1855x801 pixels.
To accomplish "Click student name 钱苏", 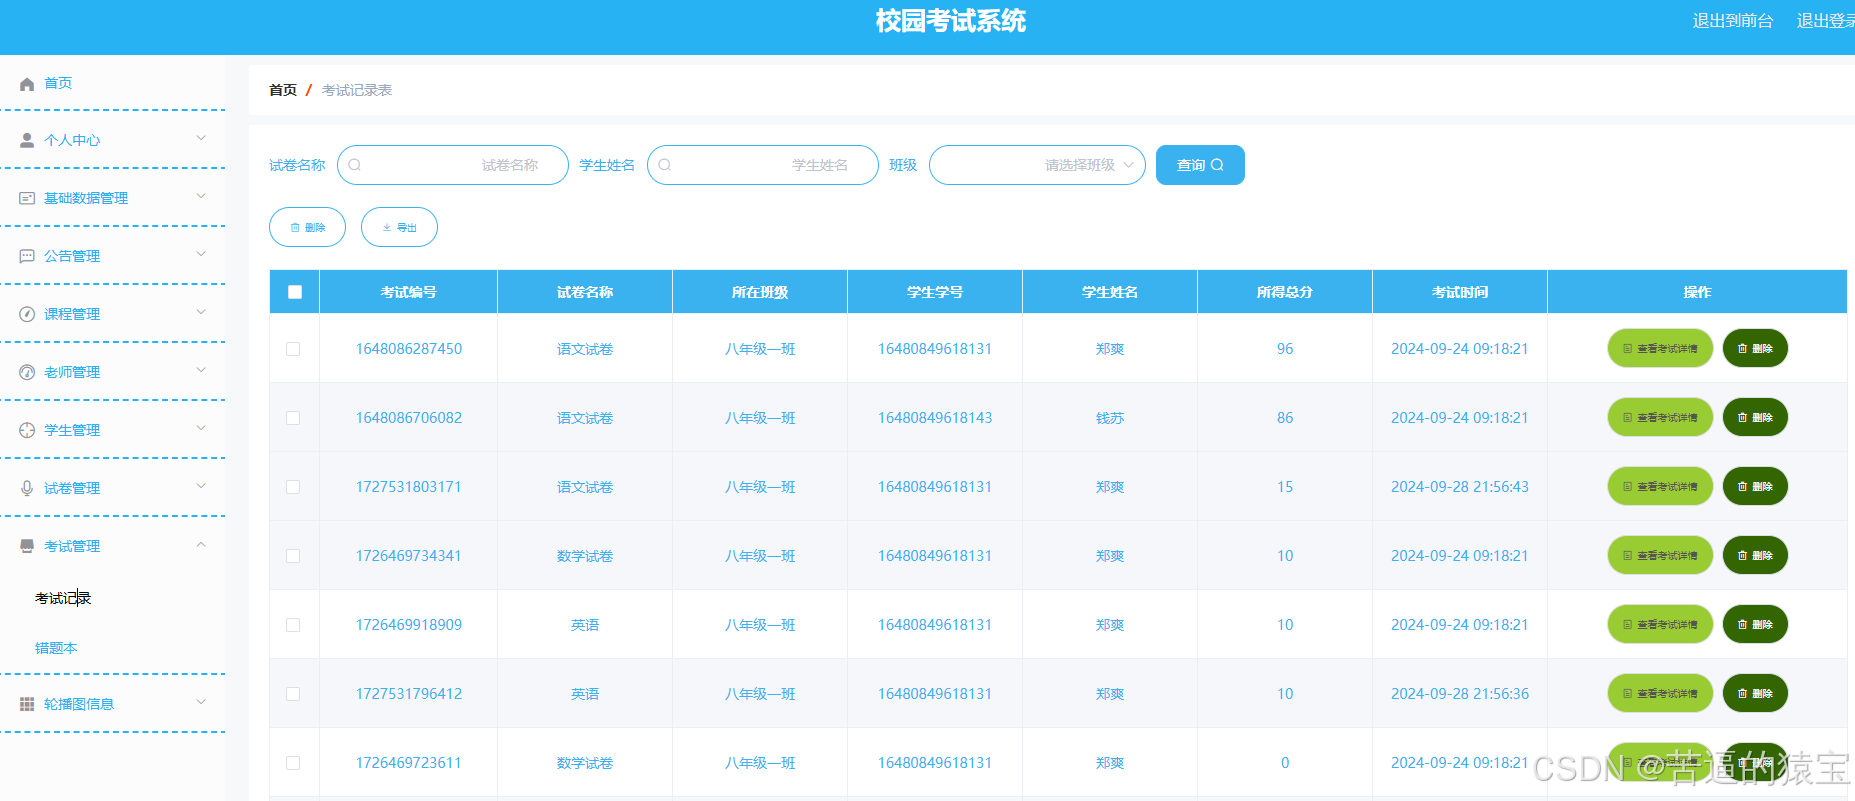I will [x=1110, y=418].
